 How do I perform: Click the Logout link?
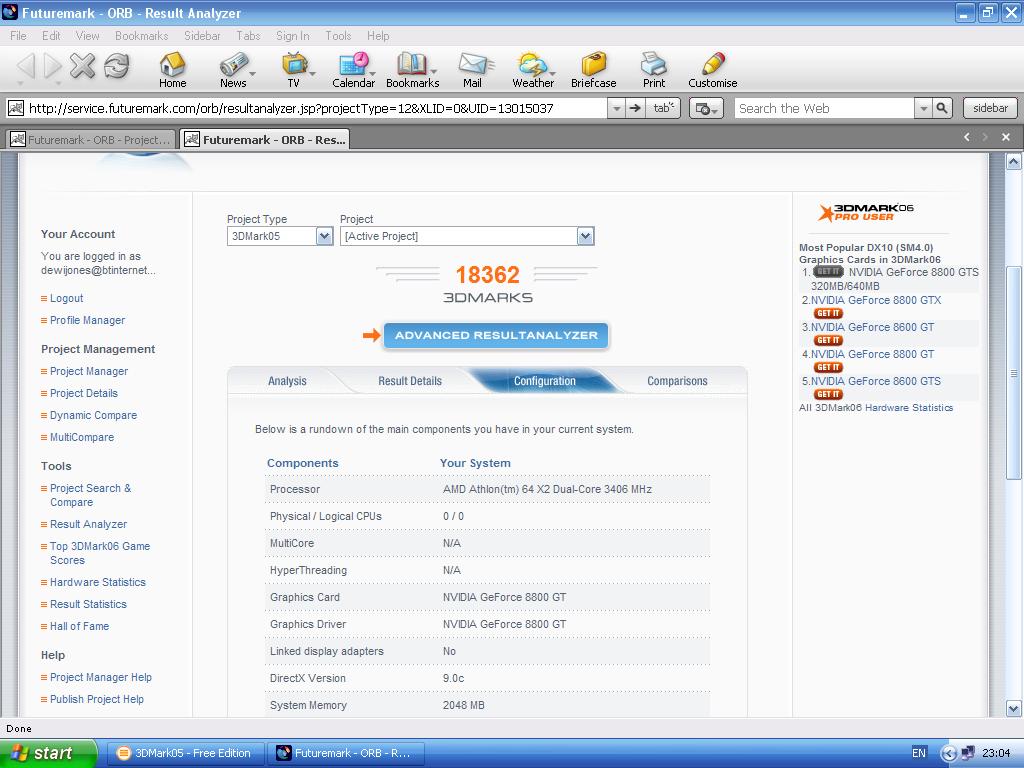[x=67, y=298]
